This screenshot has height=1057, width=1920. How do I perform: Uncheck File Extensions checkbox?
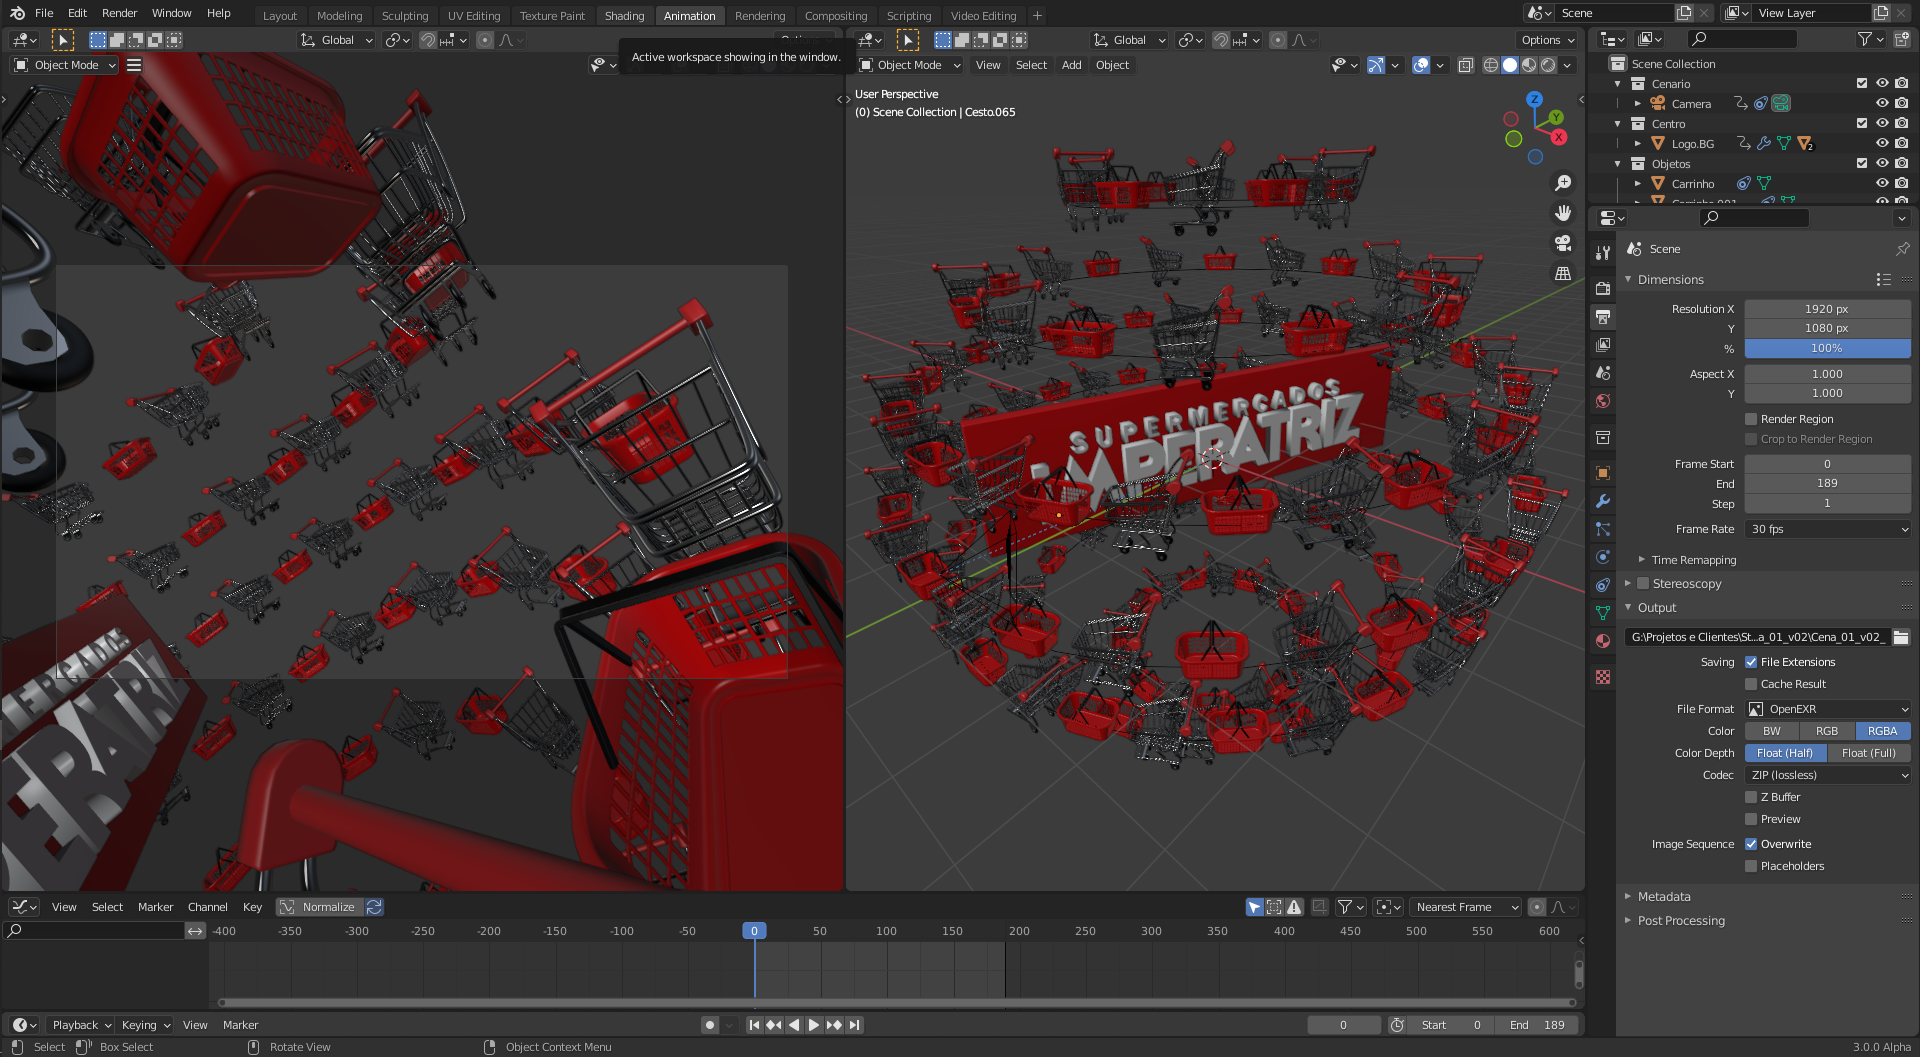click(1751, 662)
